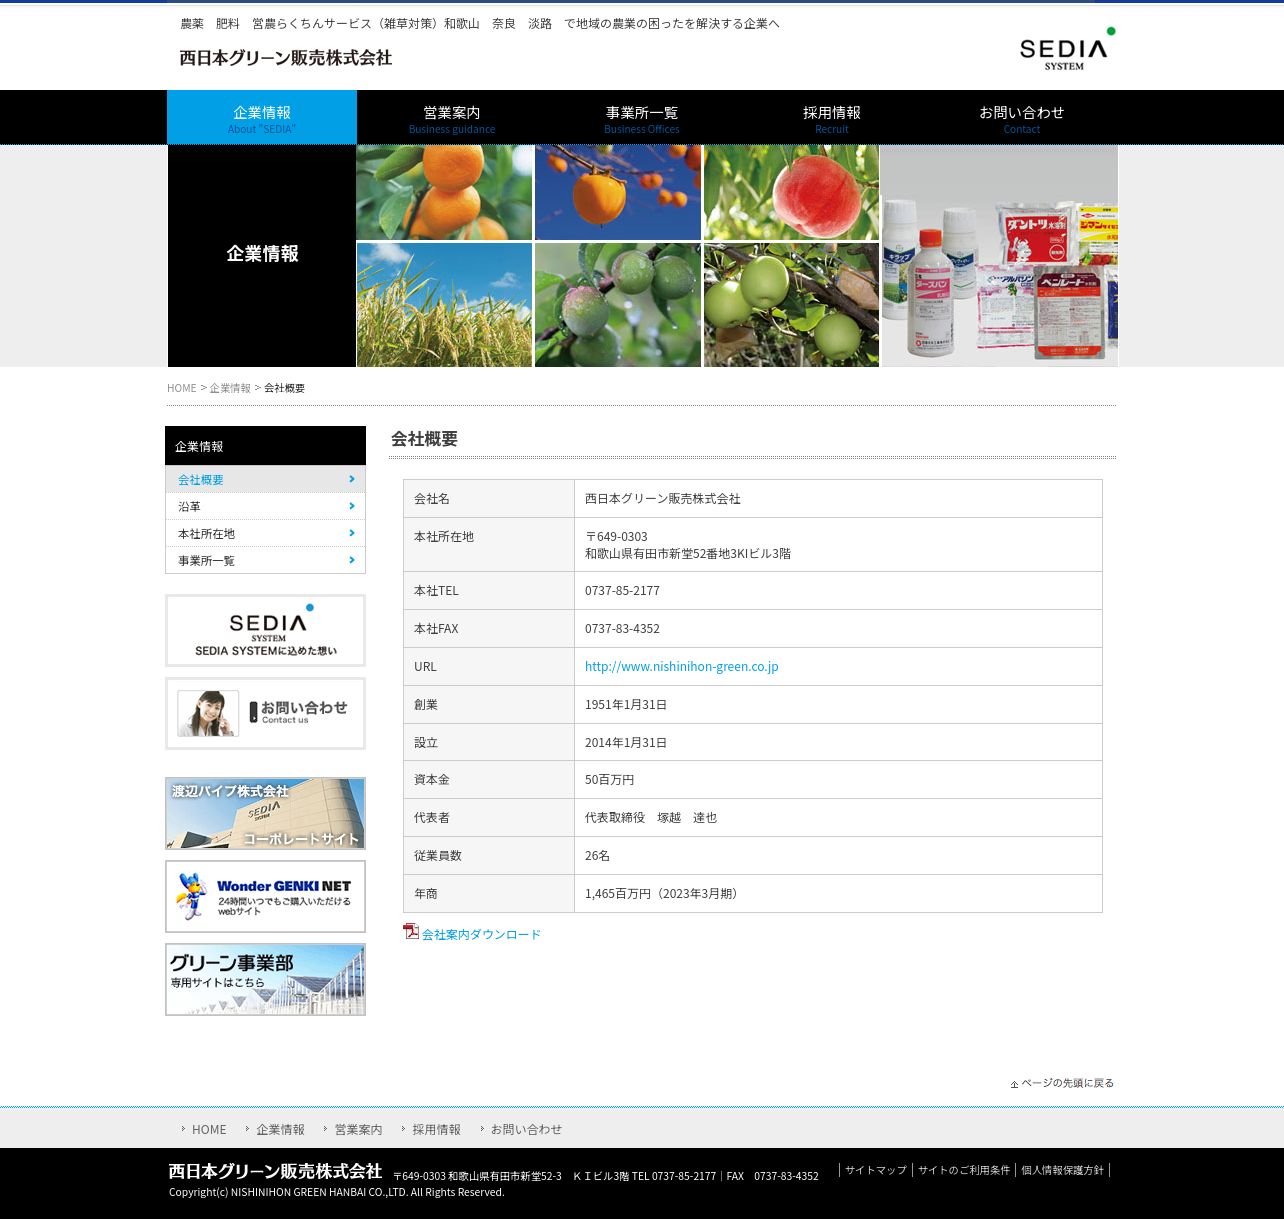This screenshot has width=1284, height=1219.
Task: Click the mandarin orange photo in the banner
Action: pyautogui.click(x=444, y=192)
